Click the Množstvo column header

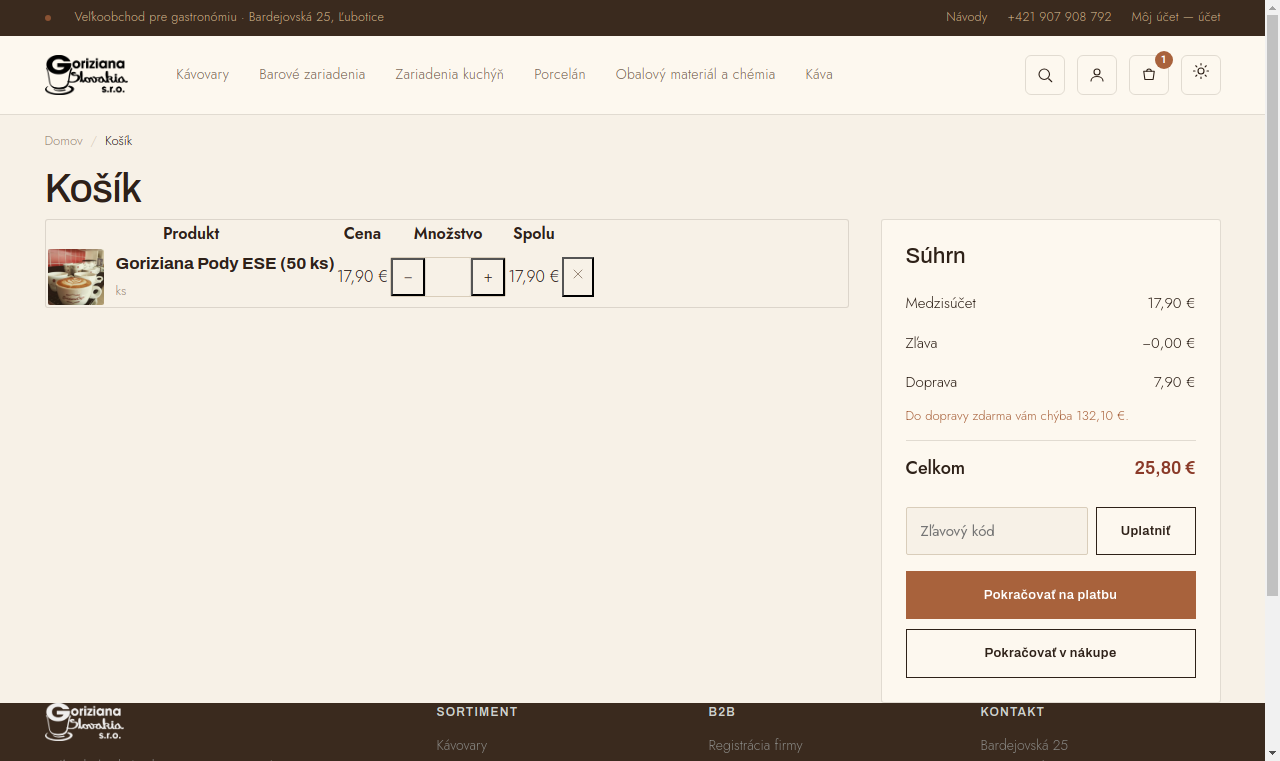[448, 234]
